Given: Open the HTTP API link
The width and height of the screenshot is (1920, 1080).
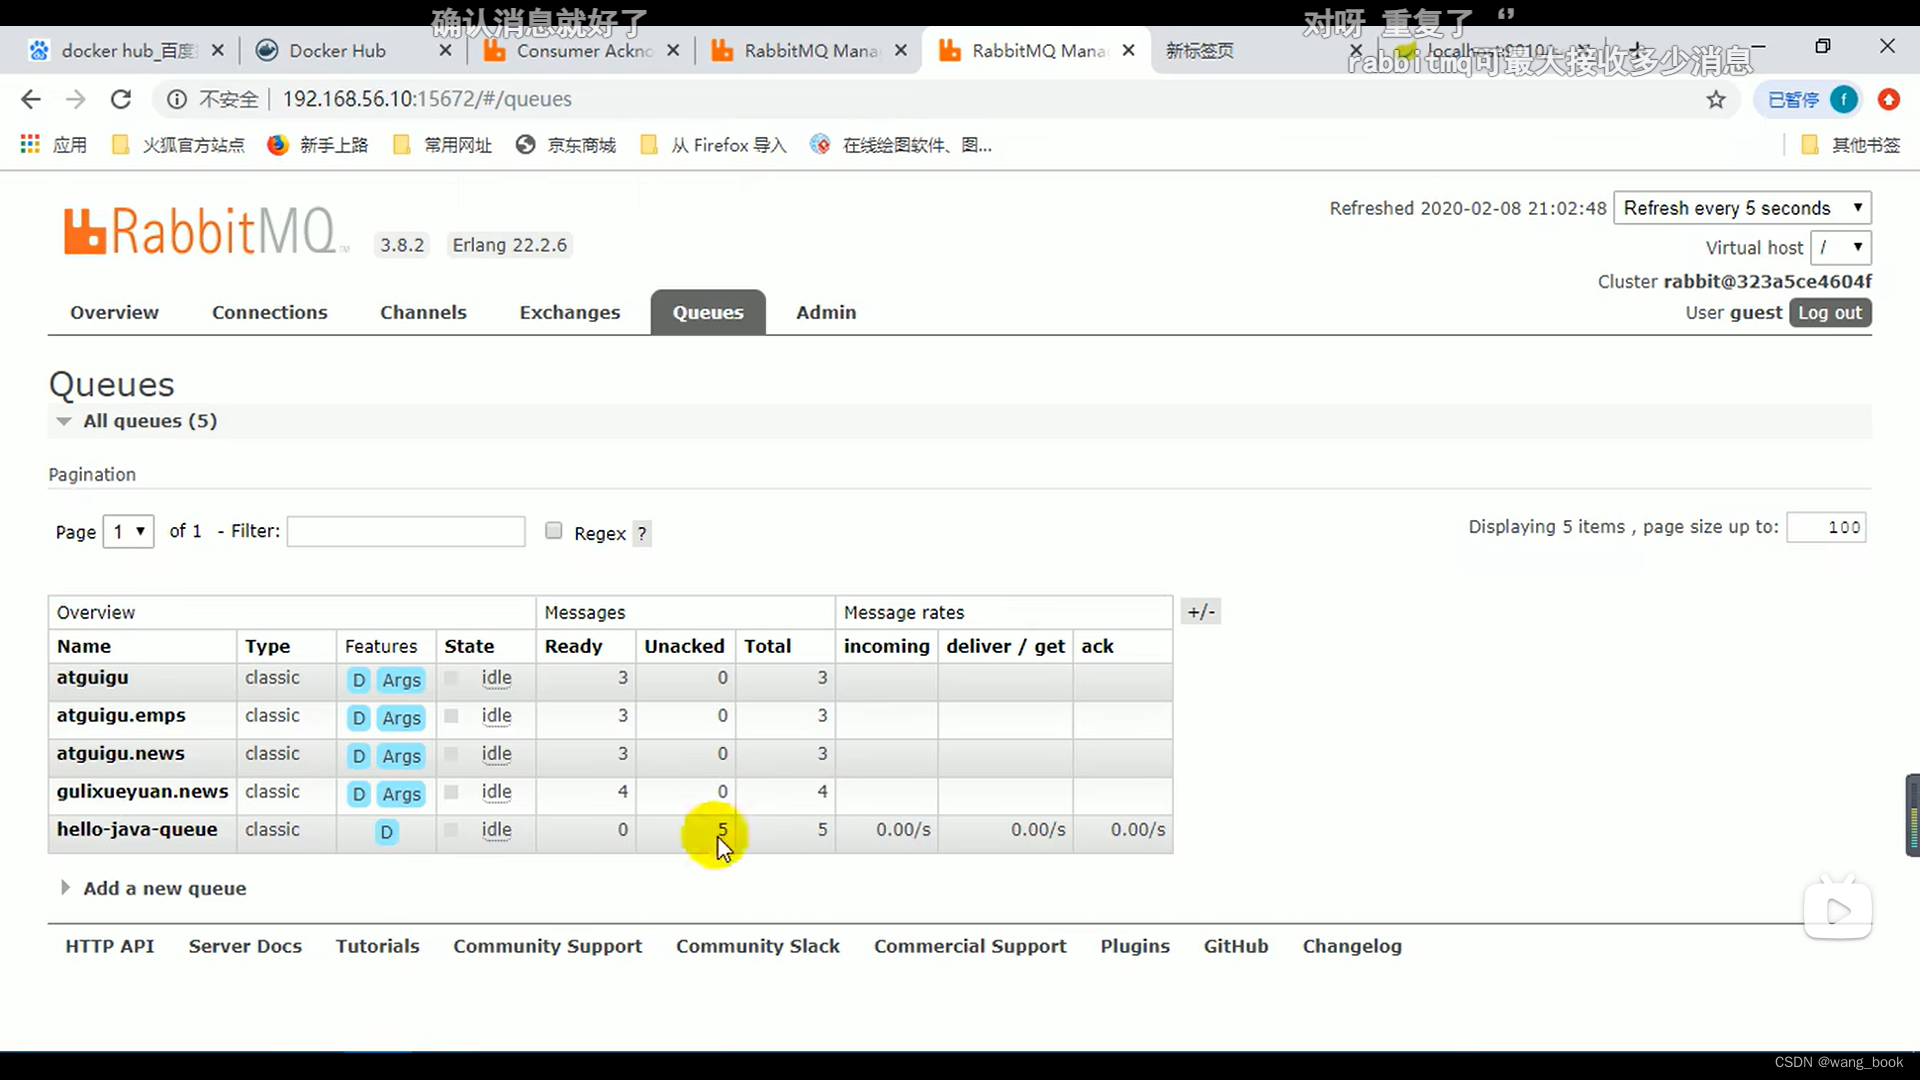Looking at the screenshot, I should pos(109,947).
